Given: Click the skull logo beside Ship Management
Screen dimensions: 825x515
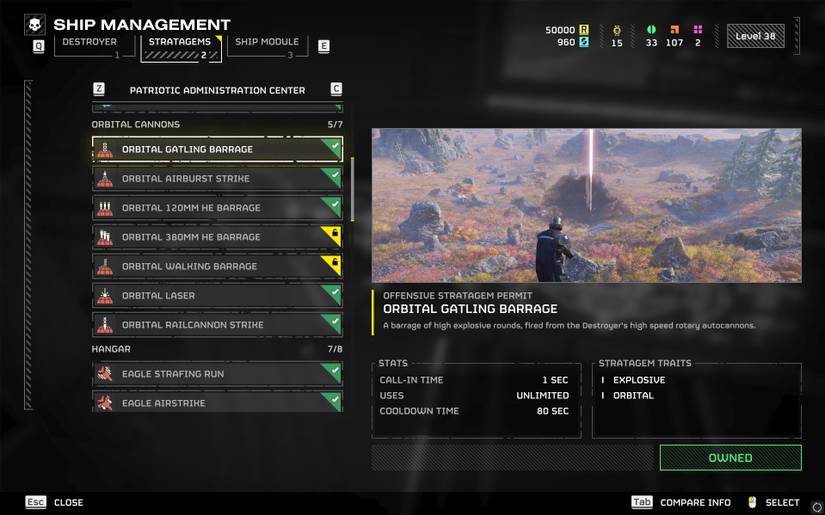Looking at the screenshot, I should (35, 25).
